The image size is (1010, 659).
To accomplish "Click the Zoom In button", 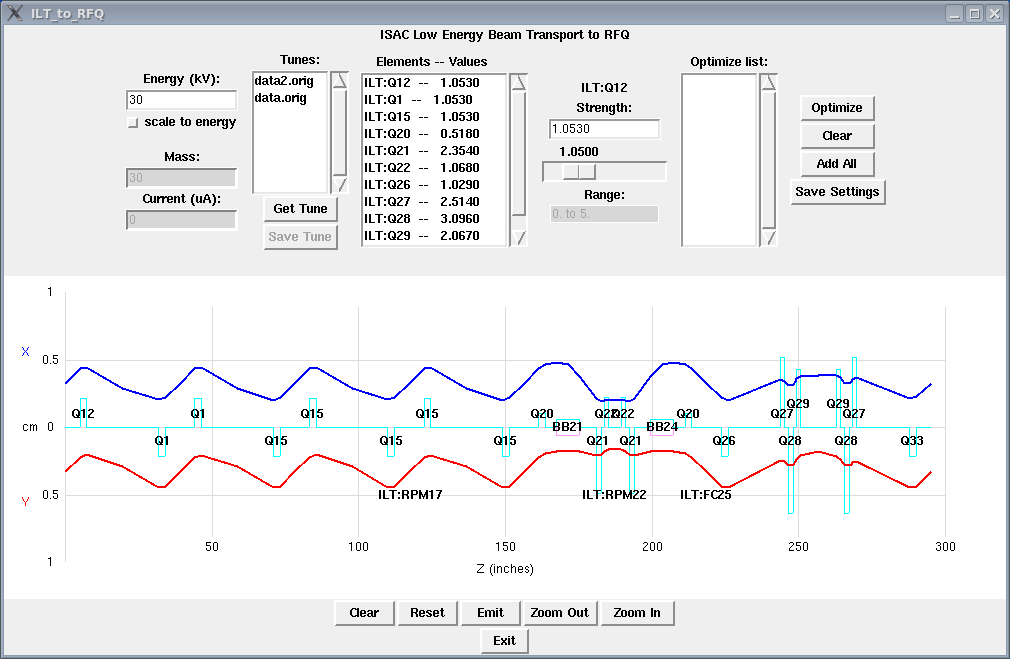I will (x=637, y=613).
